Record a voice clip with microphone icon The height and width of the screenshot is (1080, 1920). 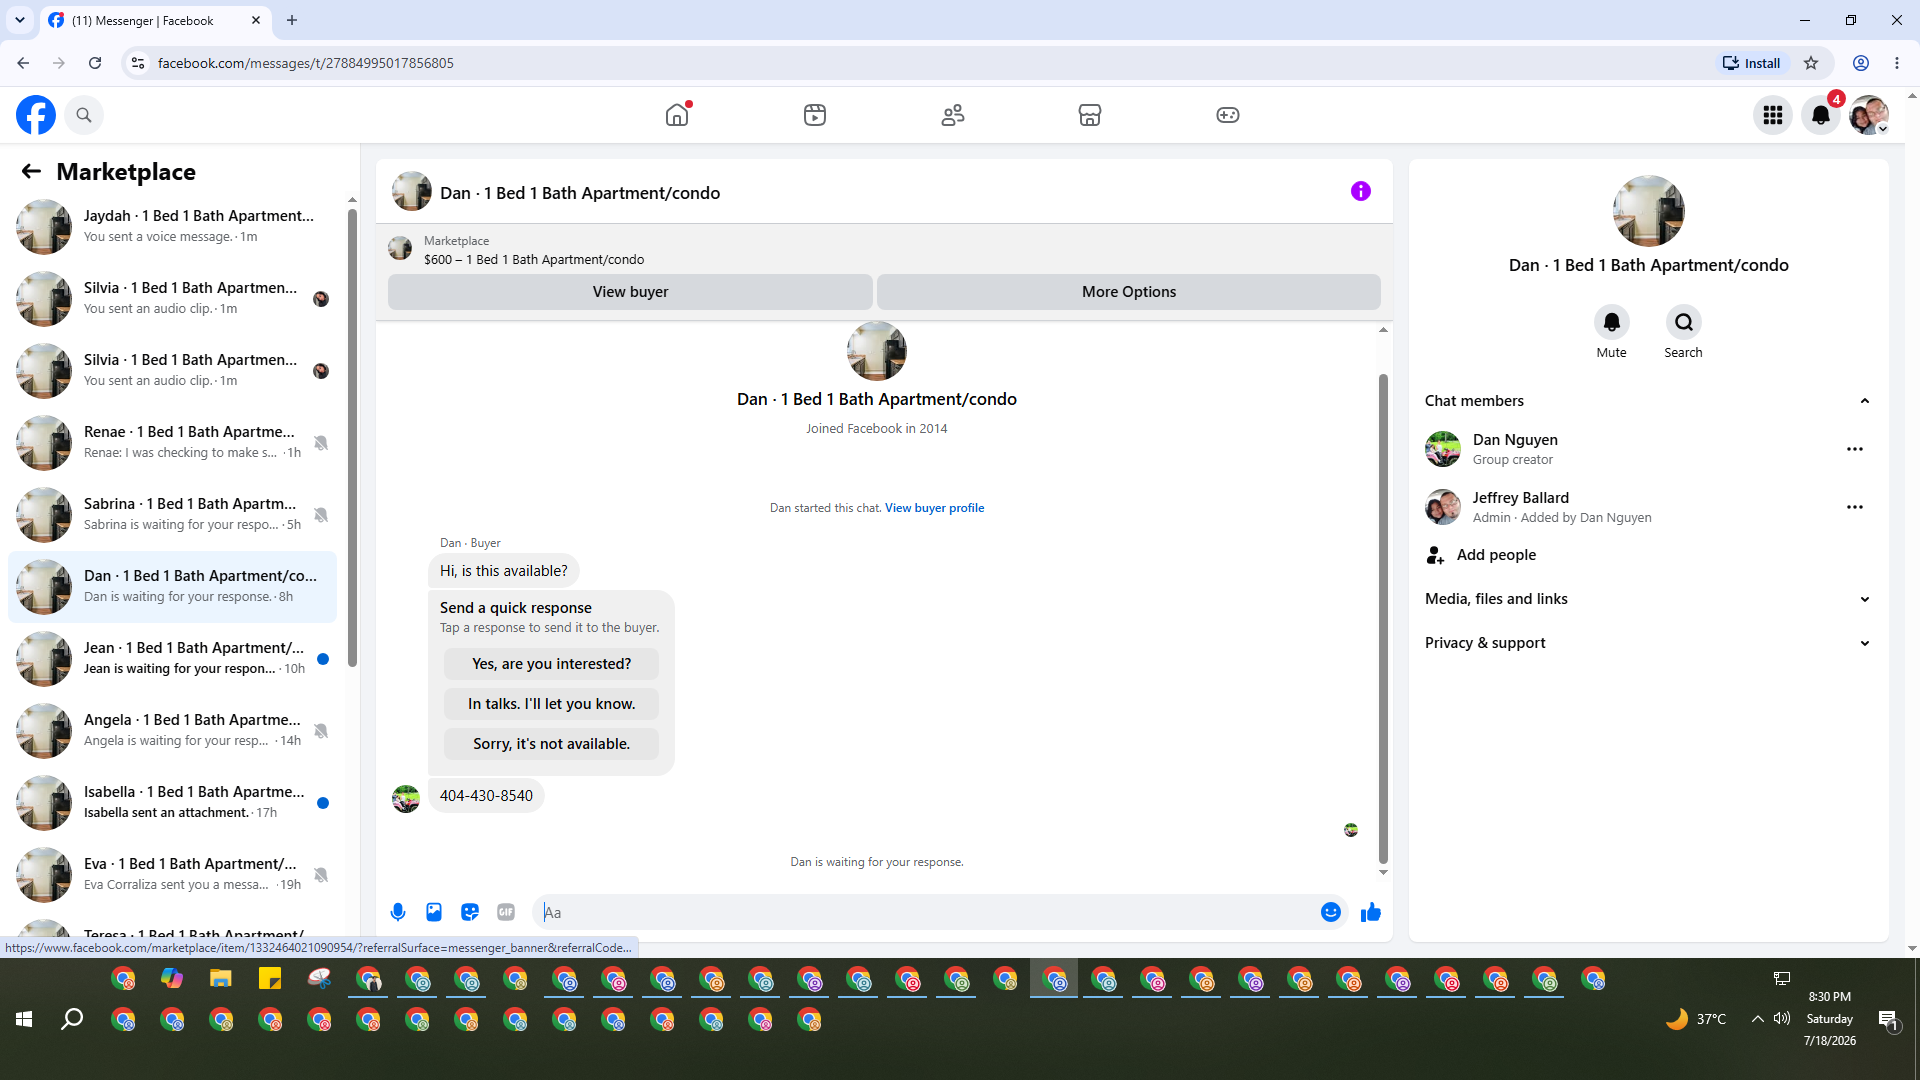pyautogui.click(x=398, y=912)
